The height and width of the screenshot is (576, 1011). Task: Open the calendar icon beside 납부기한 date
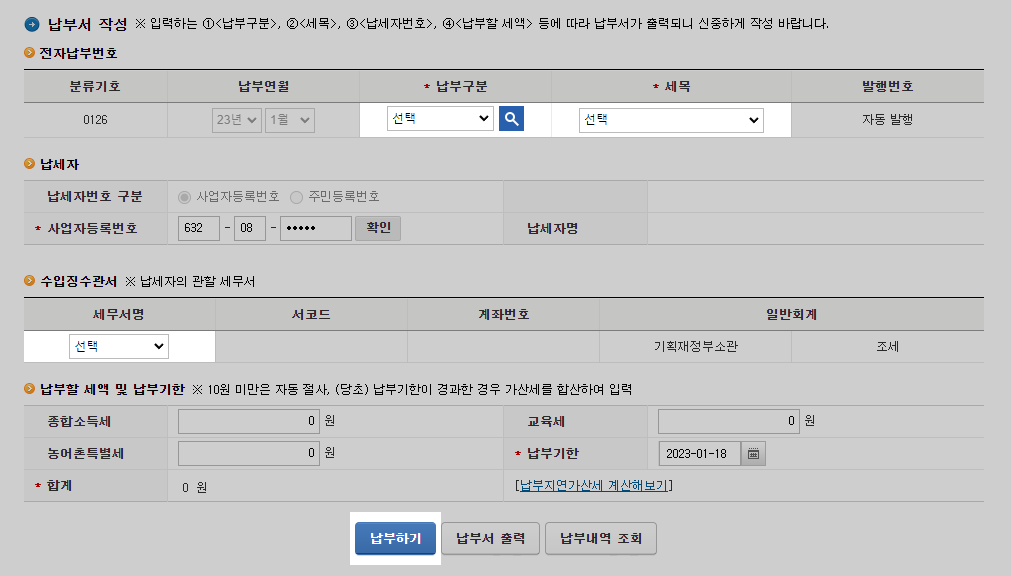[x=753, y=453]
